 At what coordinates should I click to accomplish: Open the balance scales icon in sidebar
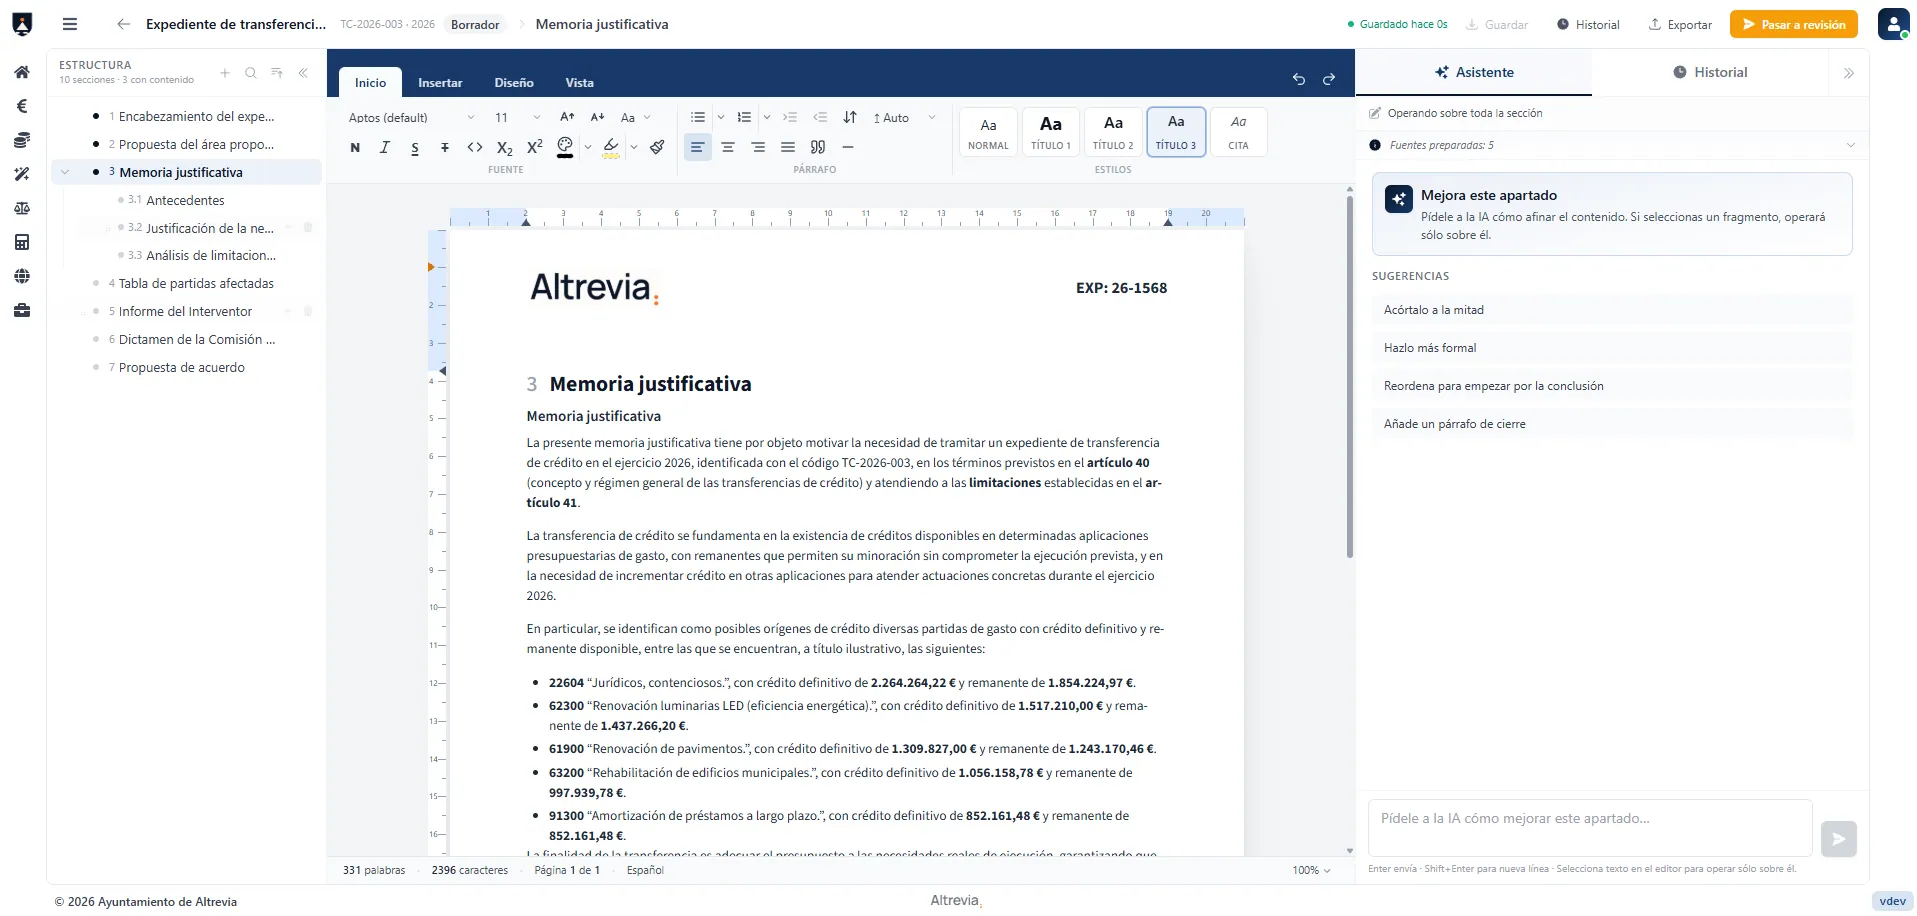[22, 208]
